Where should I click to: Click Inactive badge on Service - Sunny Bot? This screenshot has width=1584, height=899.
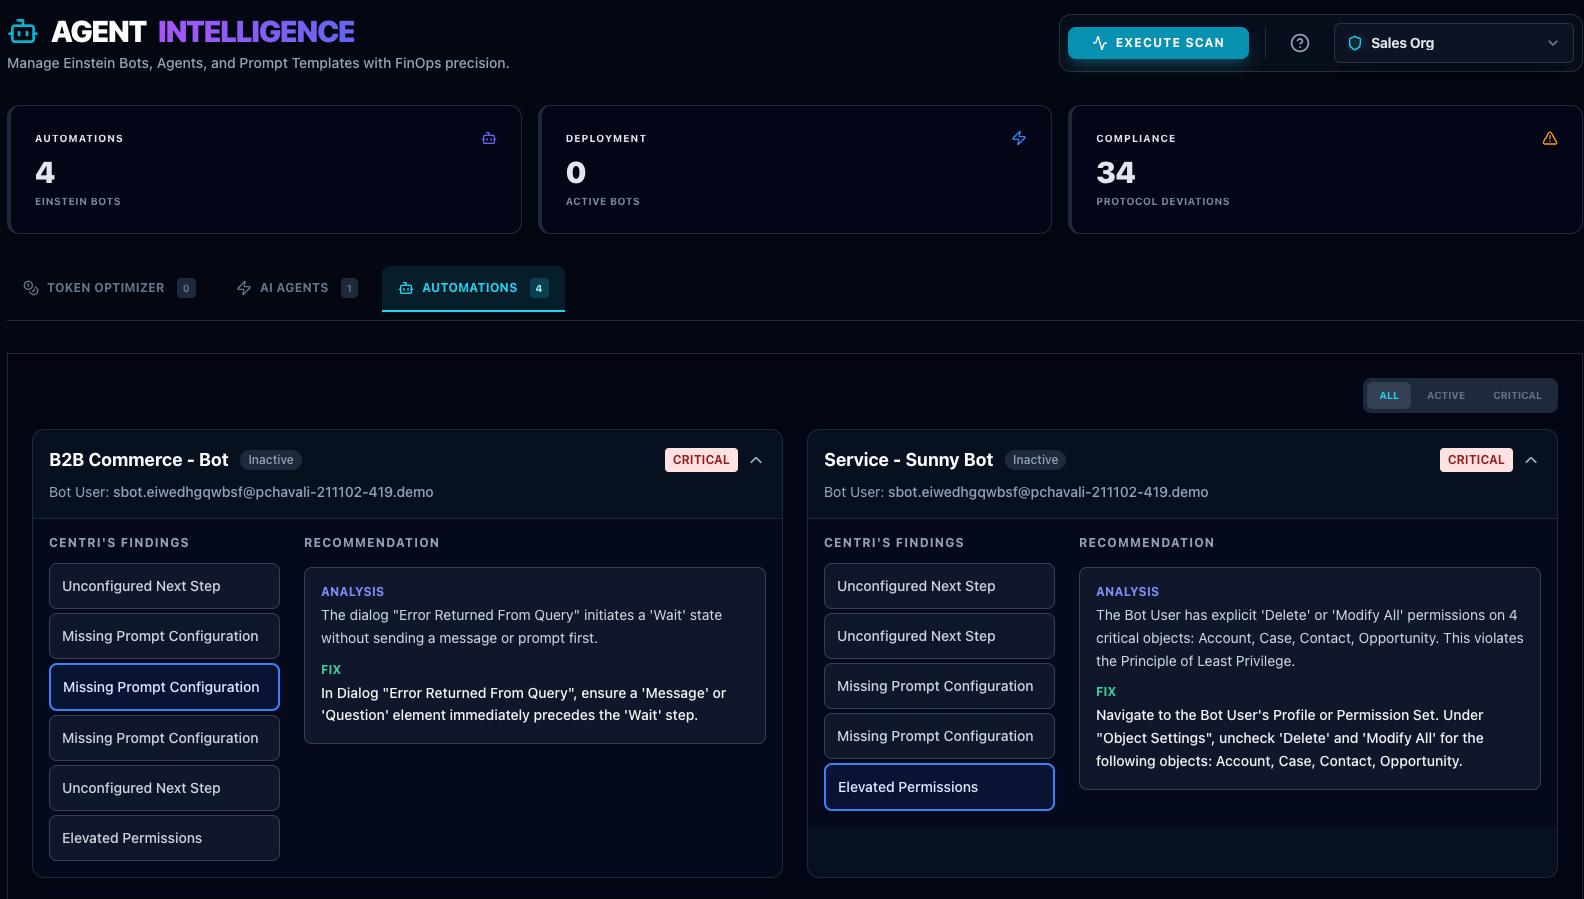tap(1035, 460)
